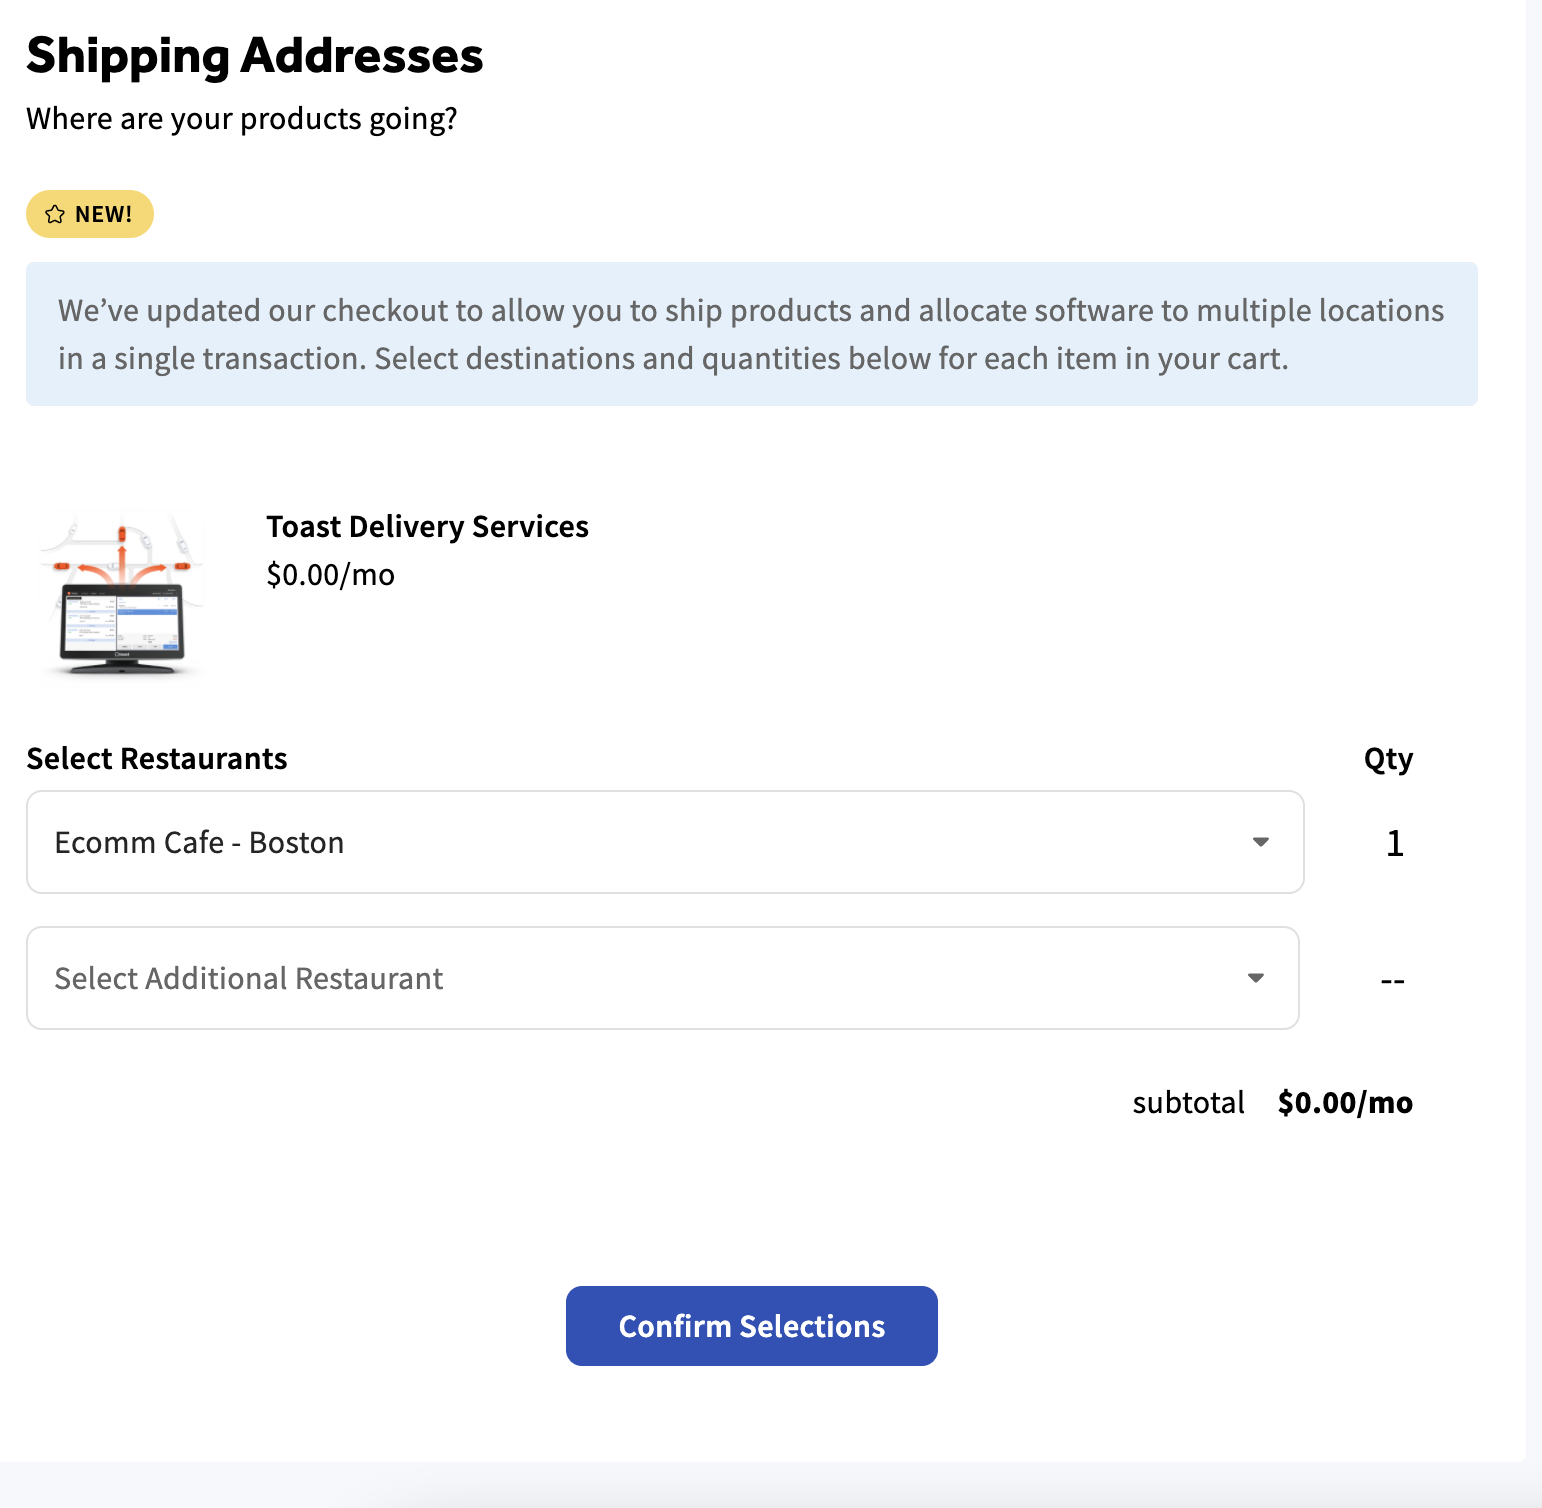Click the chevron on Select Additional Restaurant field
This screenshot has height=1508, width=1542.
coord(1256,978)
